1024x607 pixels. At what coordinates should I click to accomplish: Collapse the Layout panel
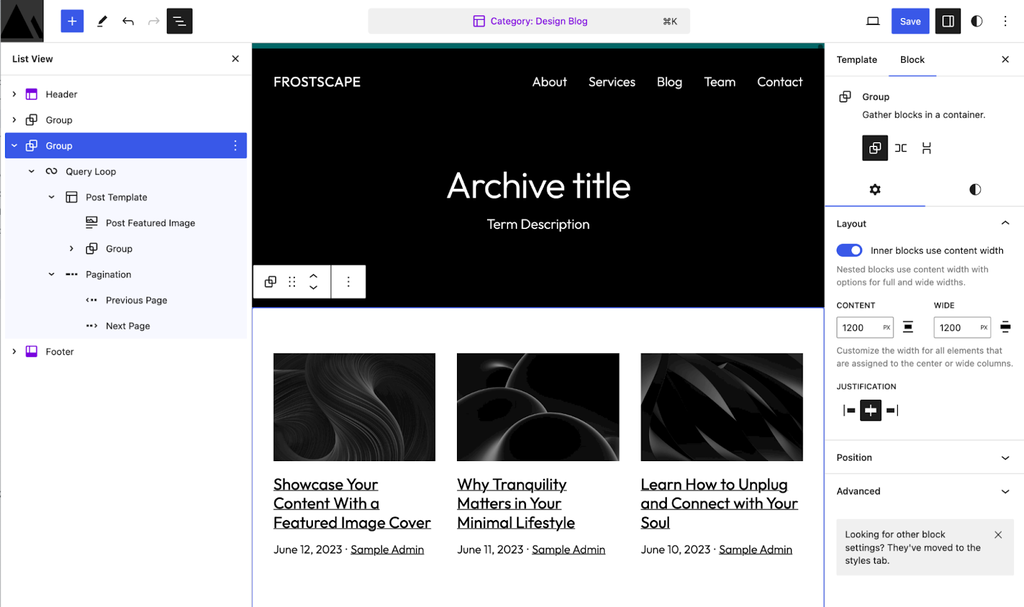(x=1005, y=223)
